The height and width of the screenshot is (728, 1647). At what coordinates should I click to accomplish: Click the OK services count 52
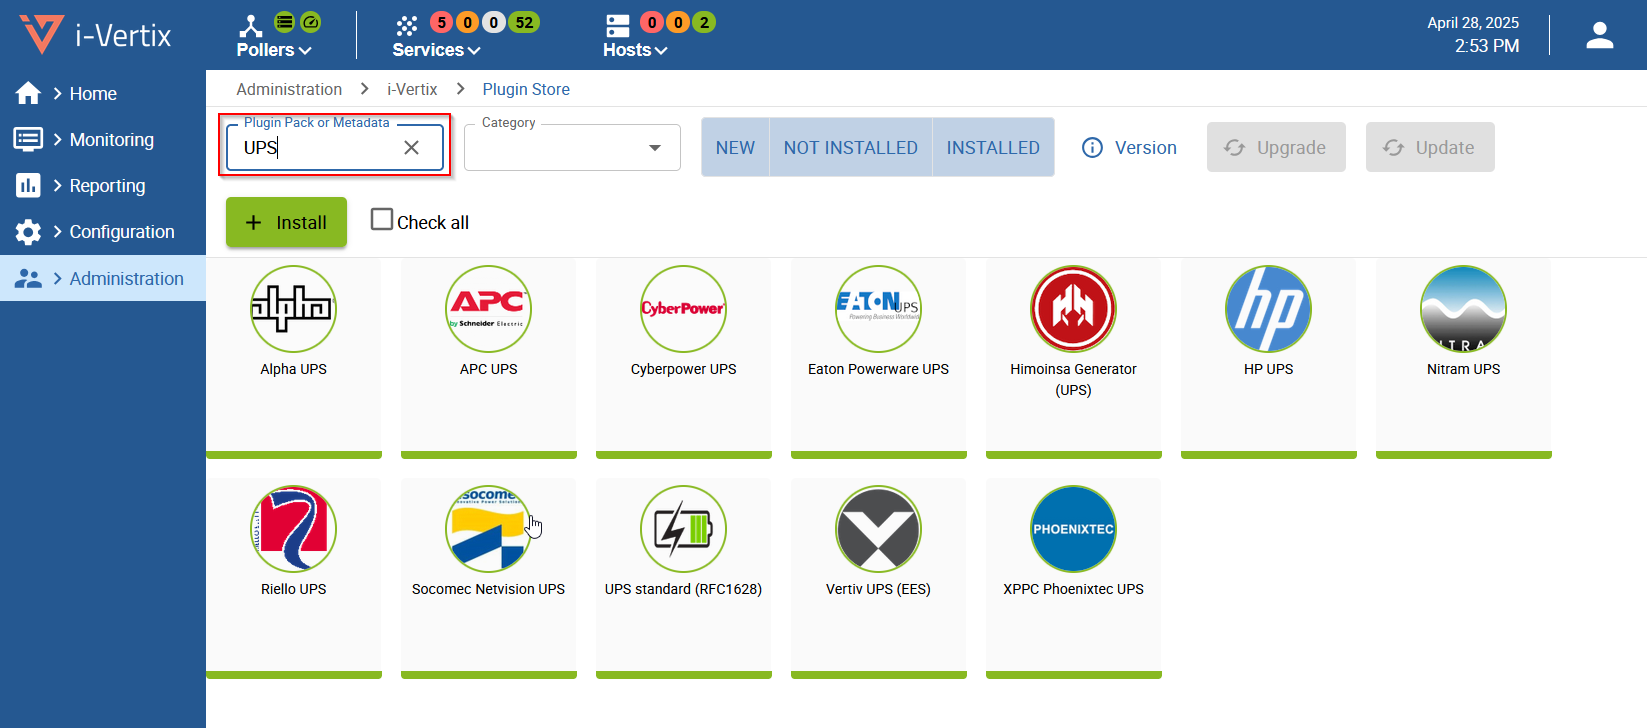[x=524, y=22]
